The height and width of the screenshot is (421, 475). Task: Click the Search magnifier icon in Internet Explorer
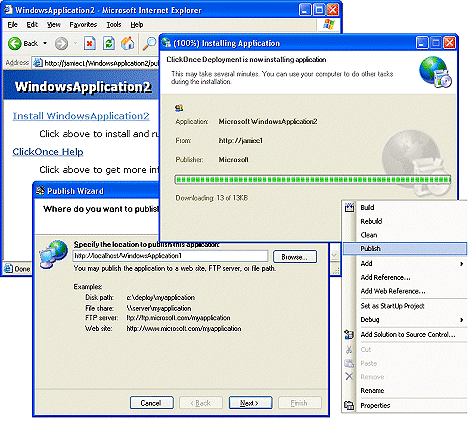click(x=149, y=44)
